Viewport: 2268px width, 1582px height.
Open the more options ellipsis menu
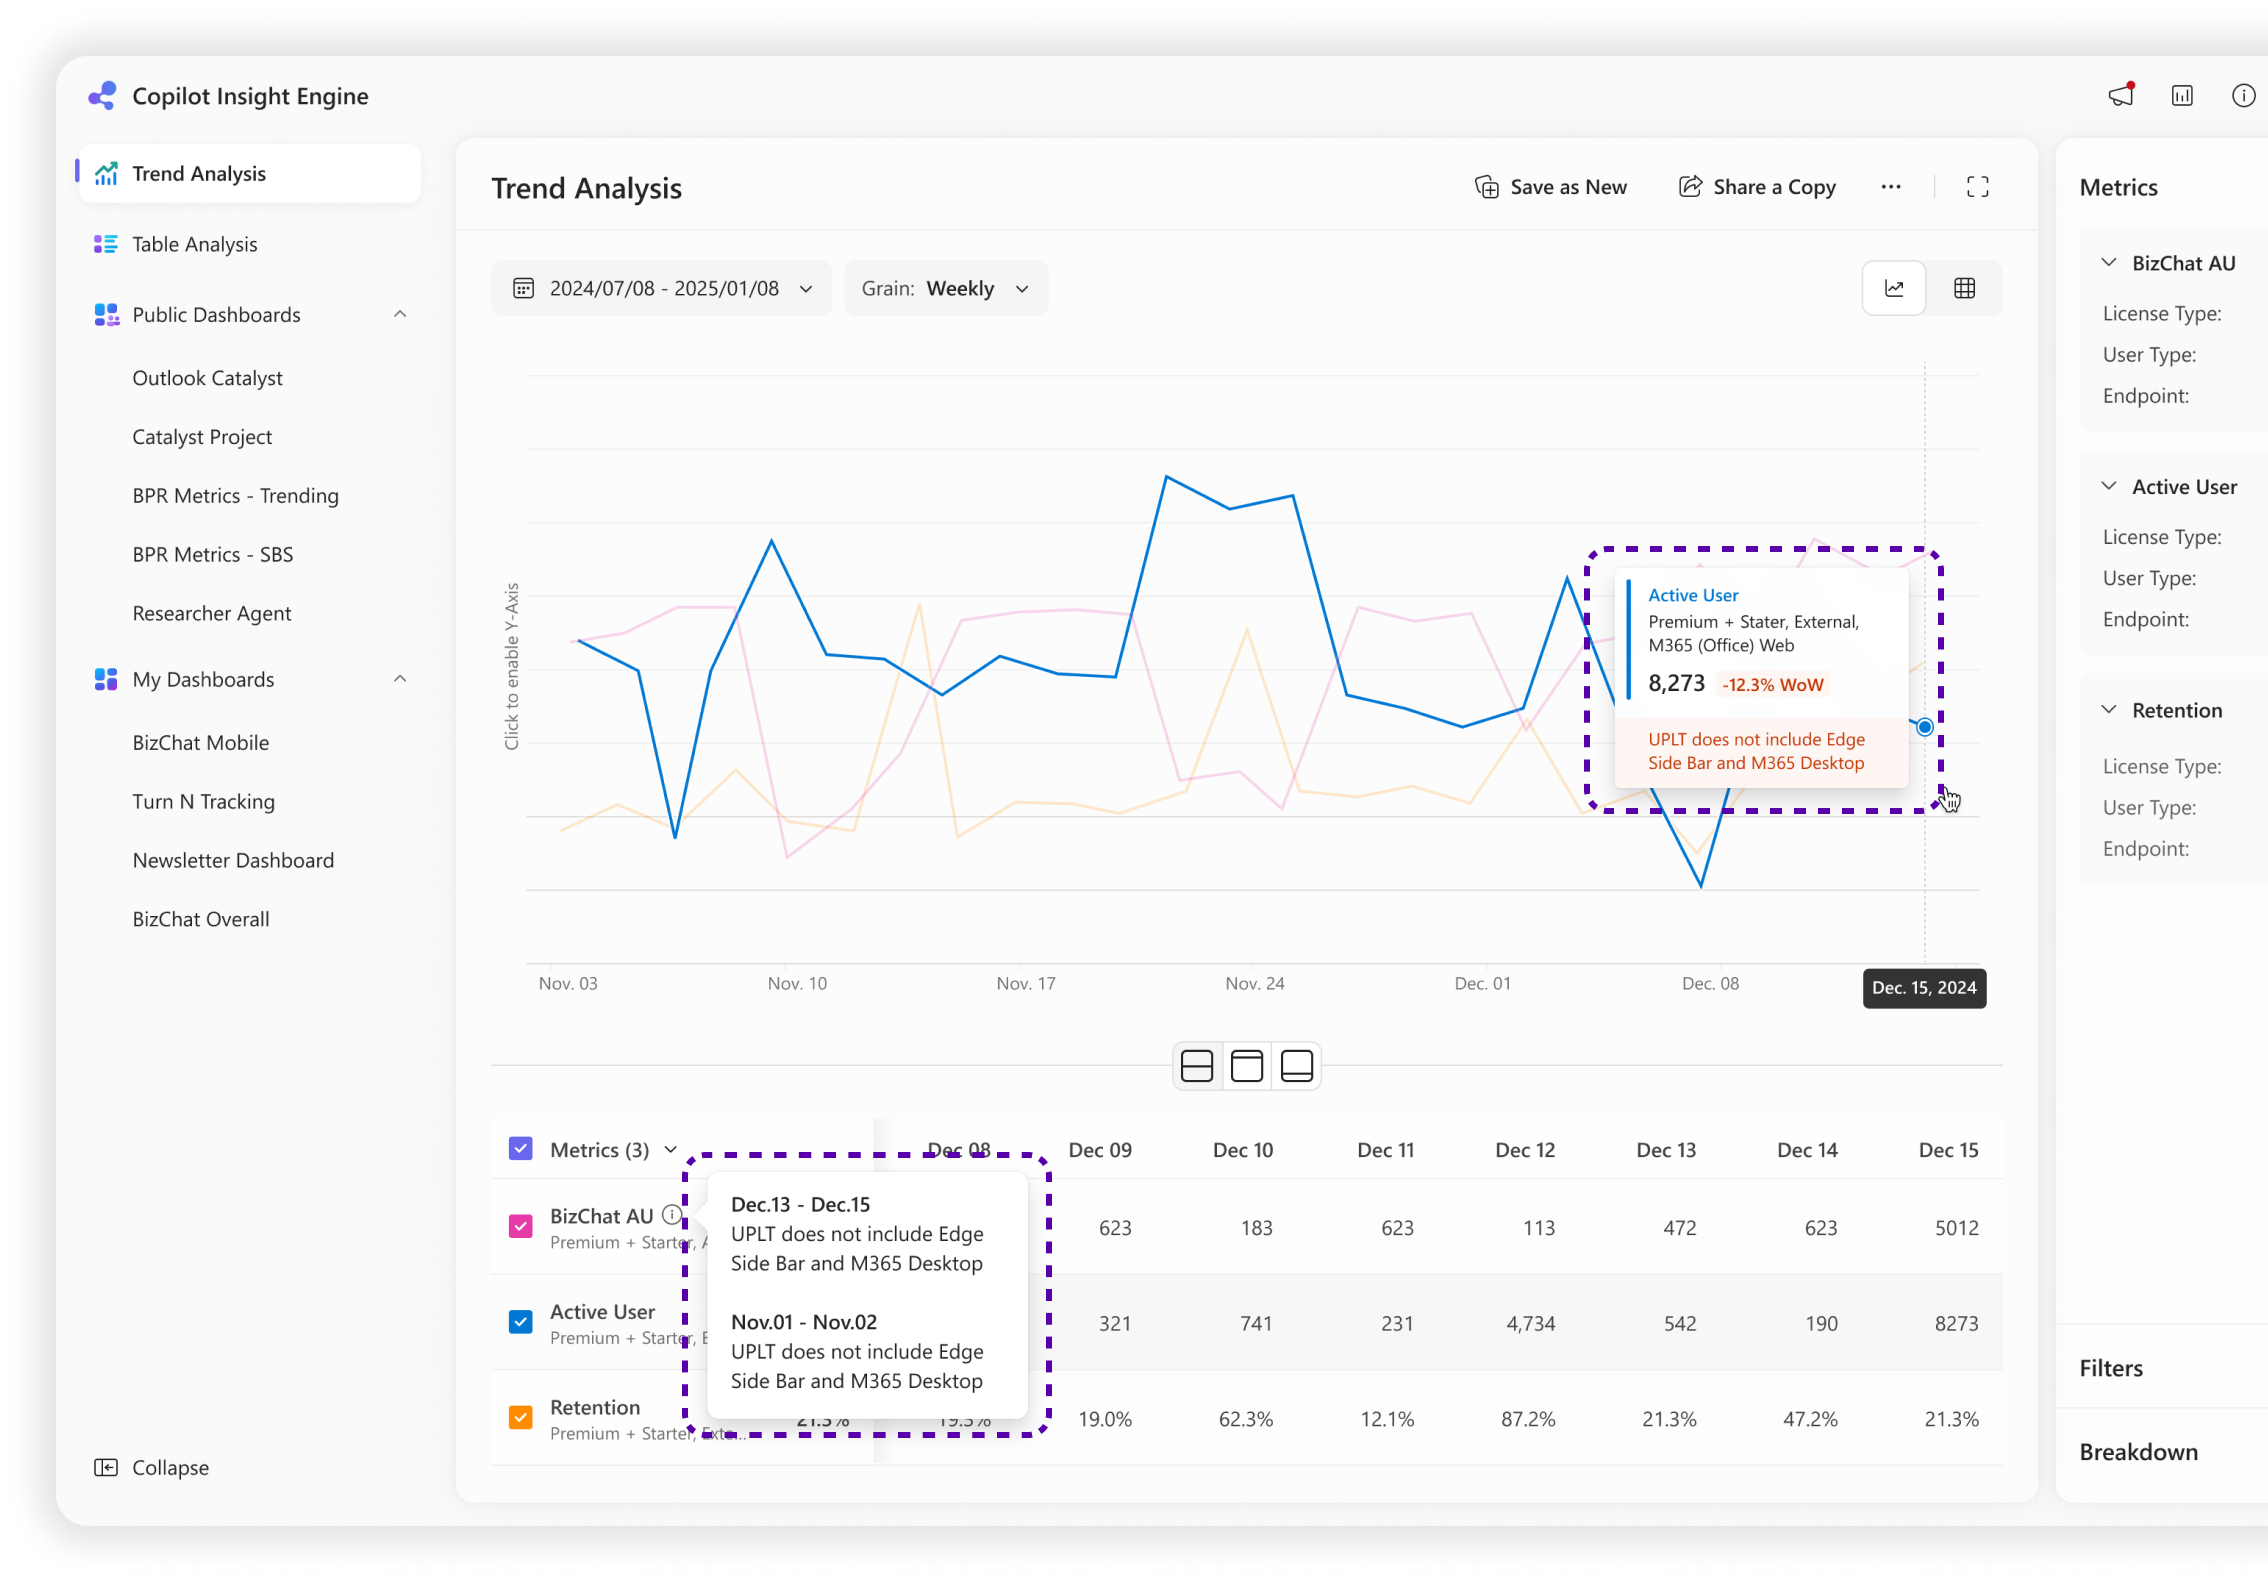point(1890,187)
